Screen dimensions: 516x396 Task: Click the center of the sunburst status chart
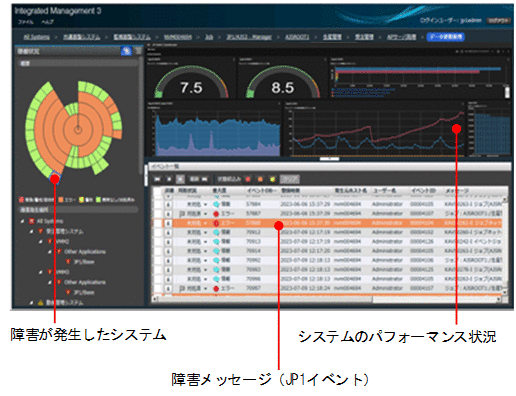[x=78, y=129]
